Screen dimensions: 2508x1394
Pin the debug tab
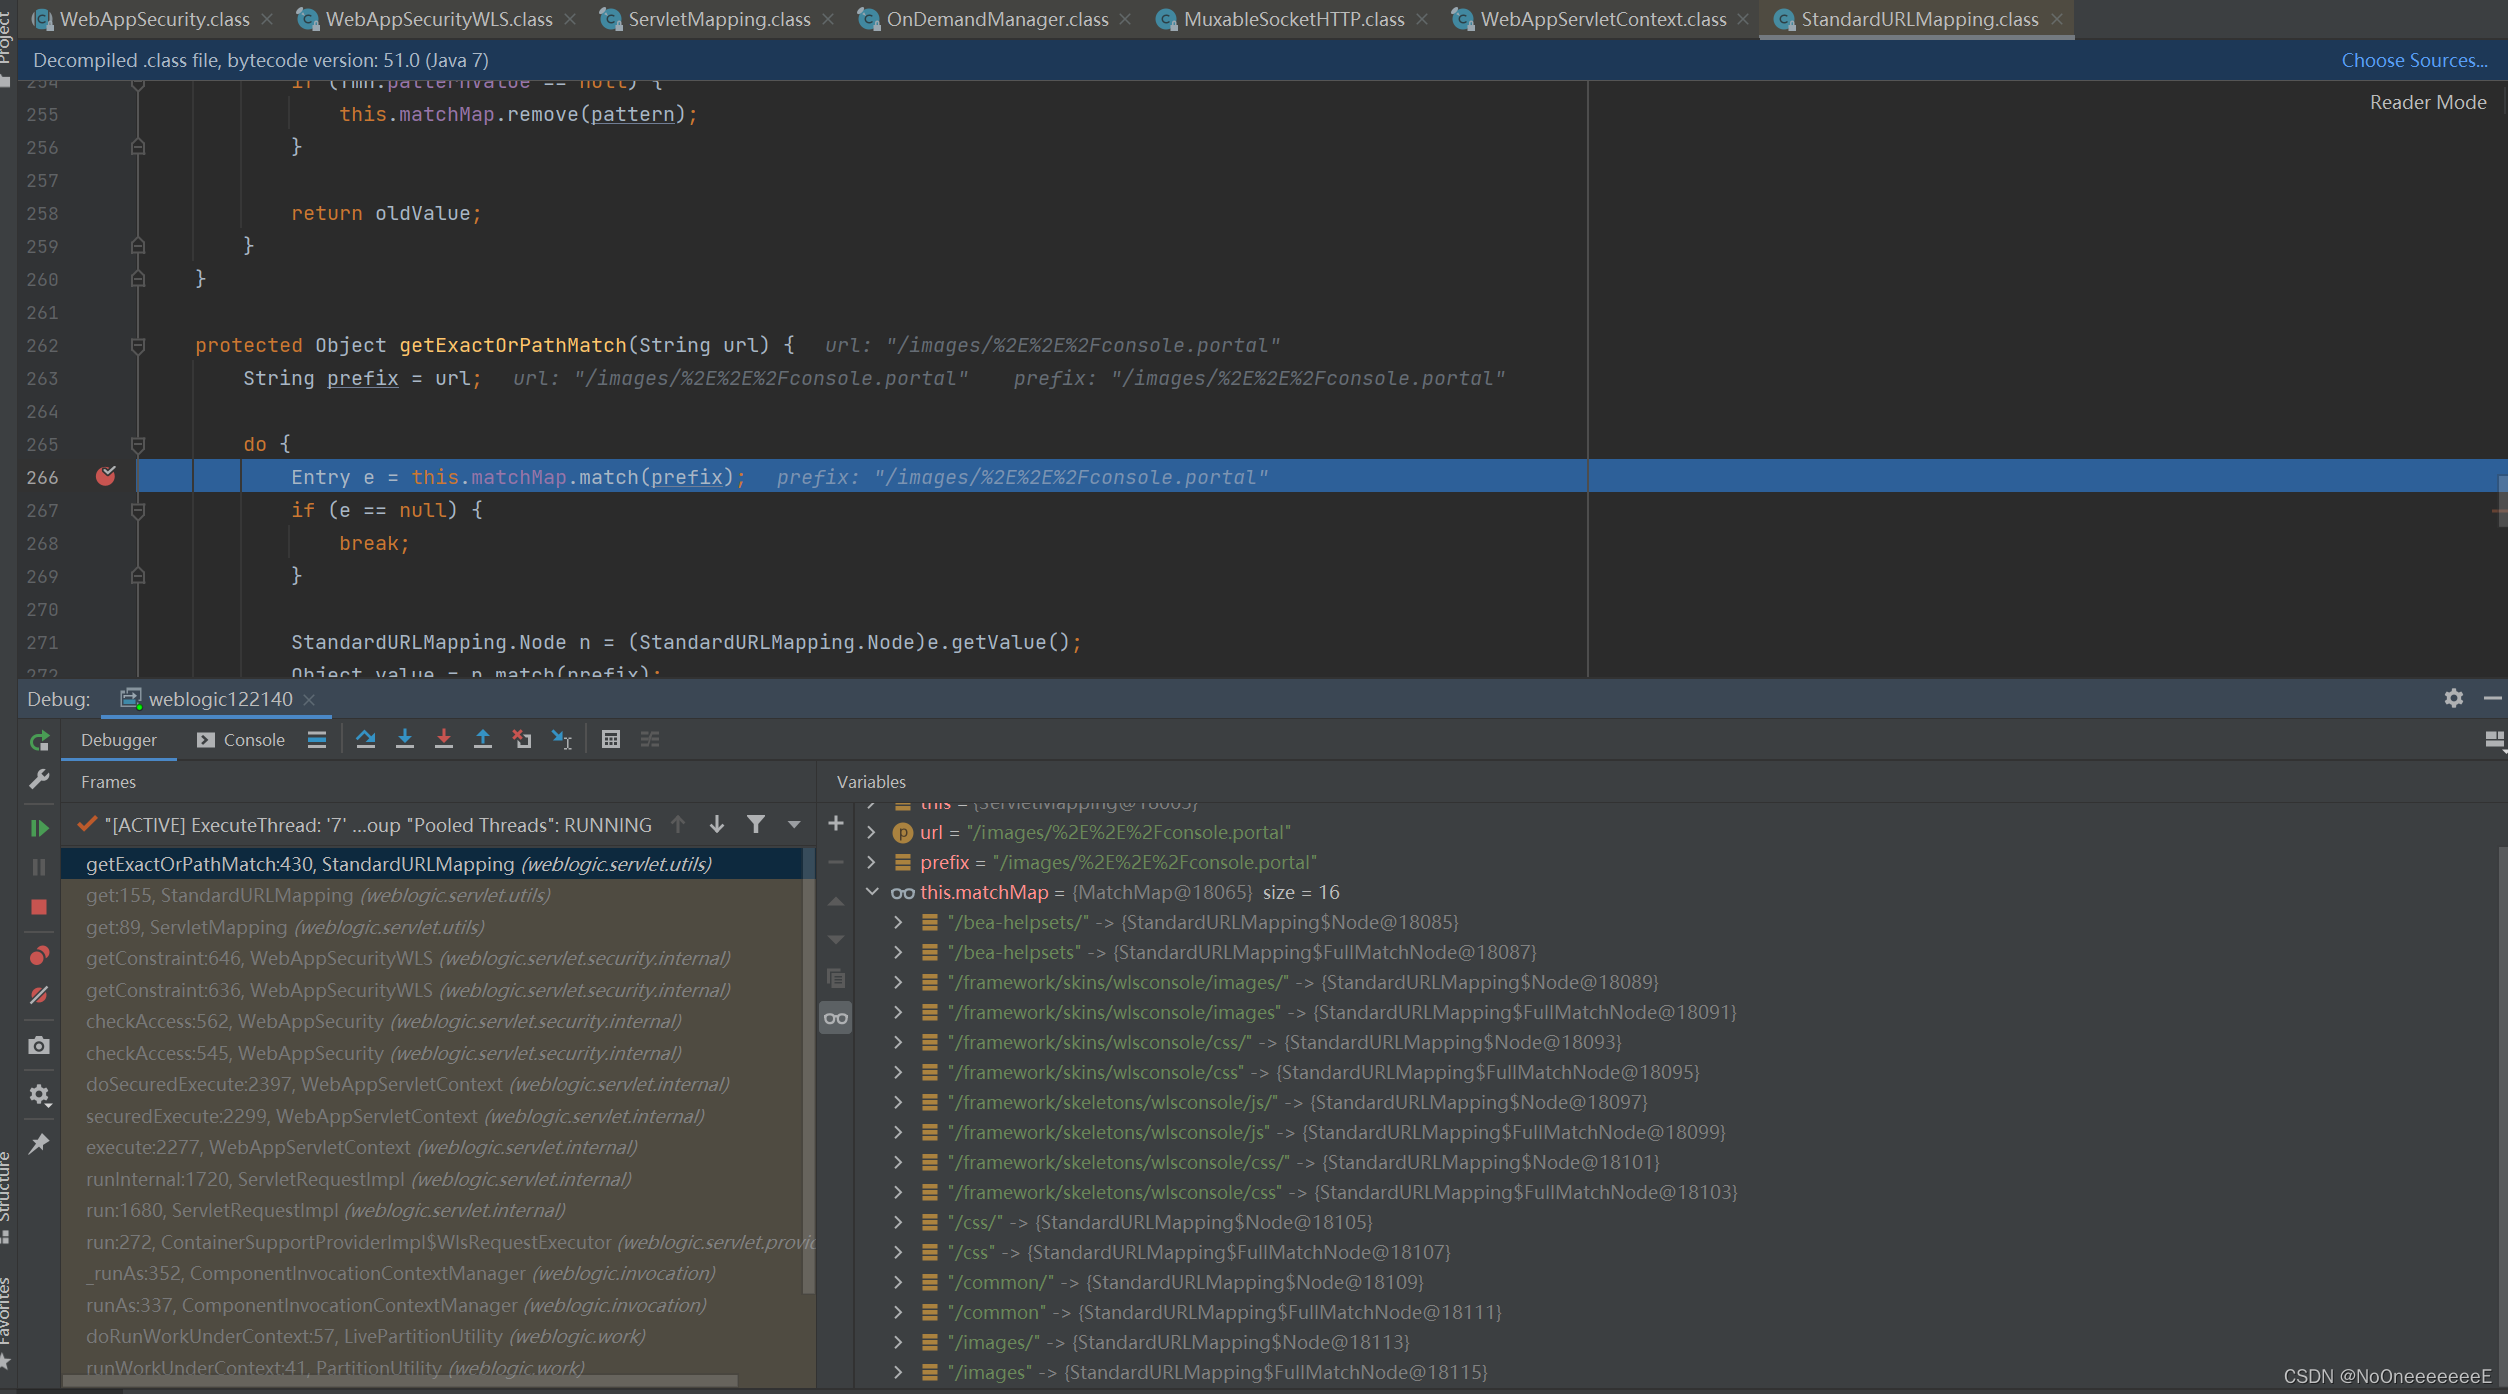click(39, 1143)
